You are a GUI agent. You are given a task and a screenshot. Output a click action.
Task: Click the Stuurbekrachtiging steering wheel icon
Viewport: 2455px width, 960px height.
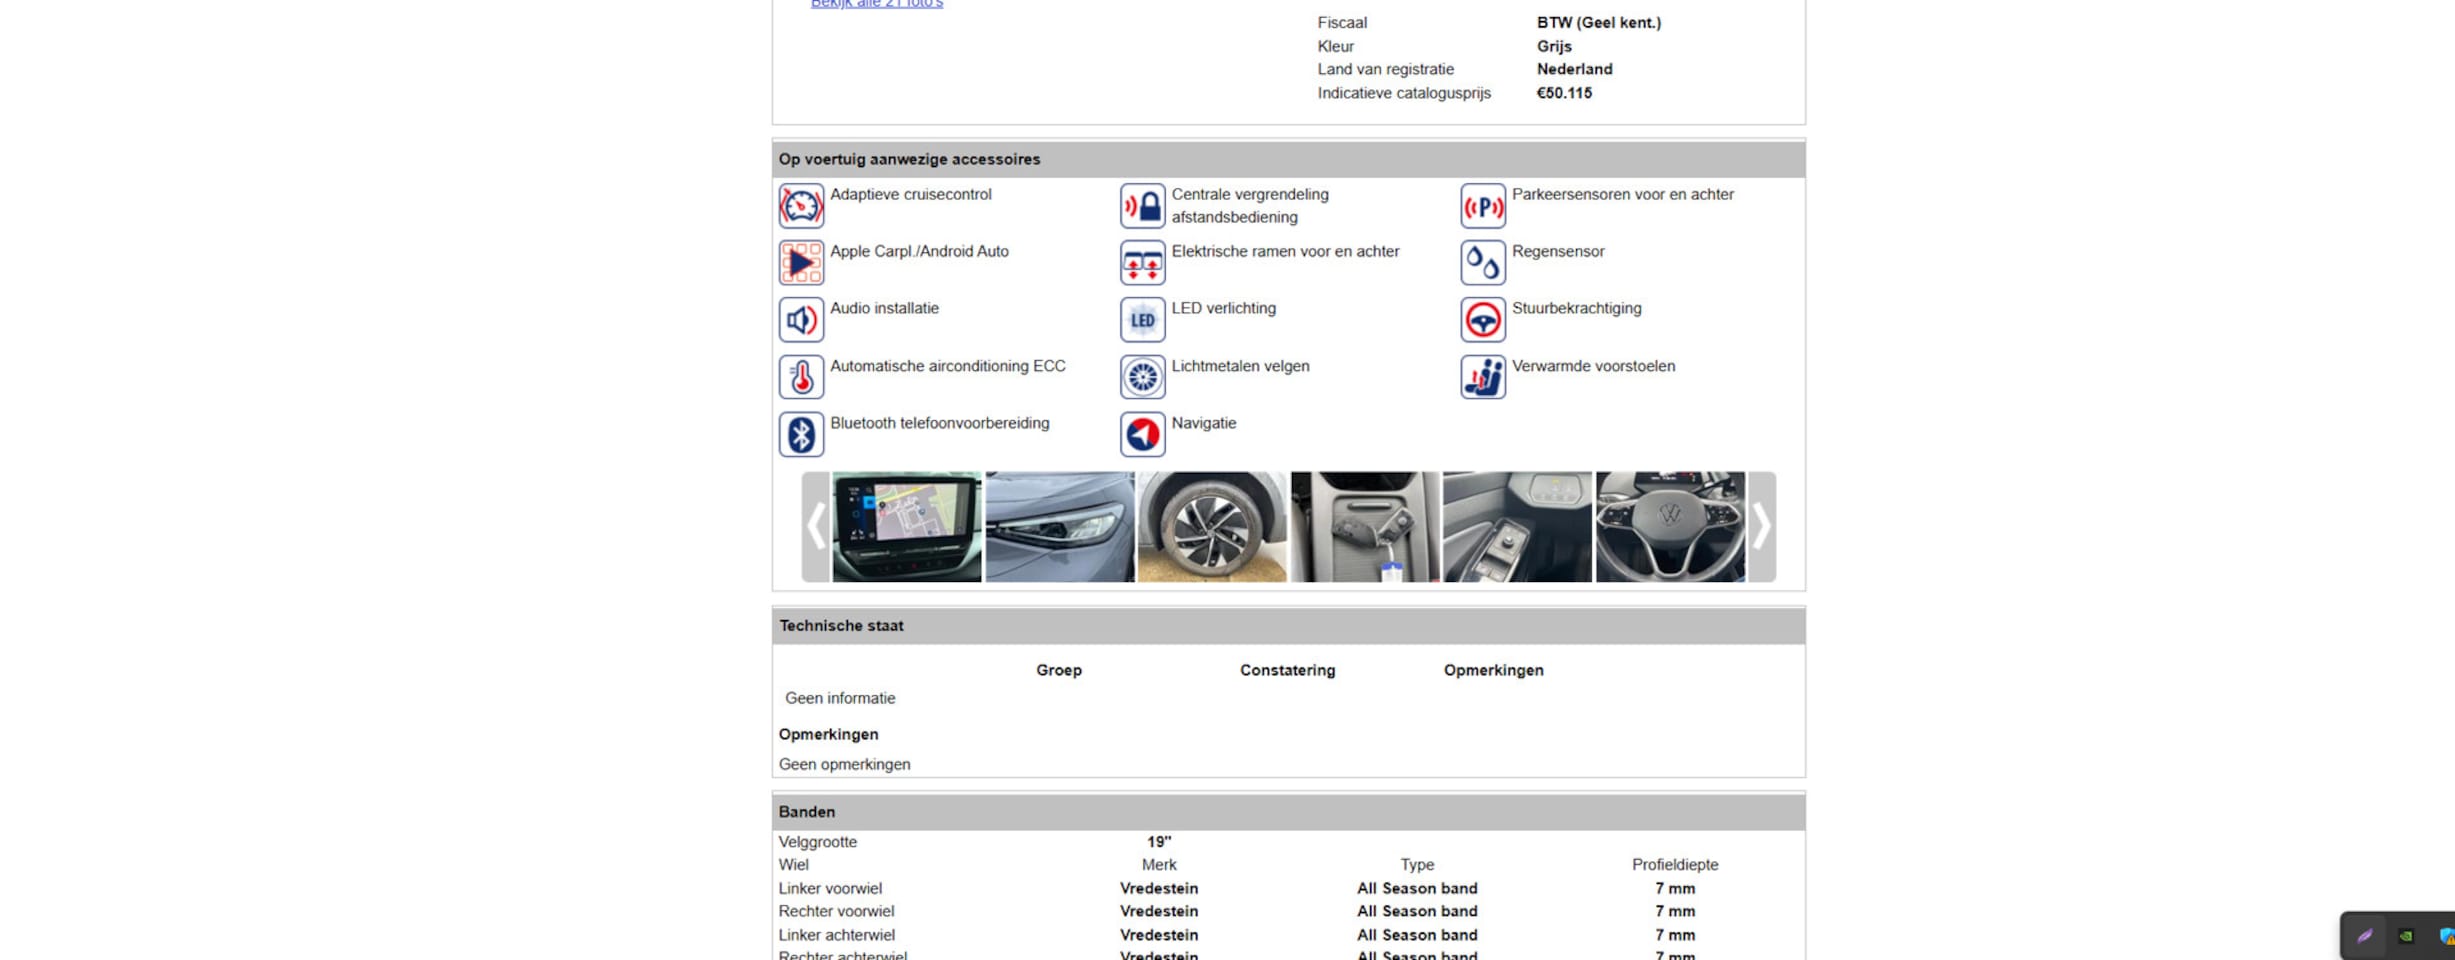tap(1482, 320)
